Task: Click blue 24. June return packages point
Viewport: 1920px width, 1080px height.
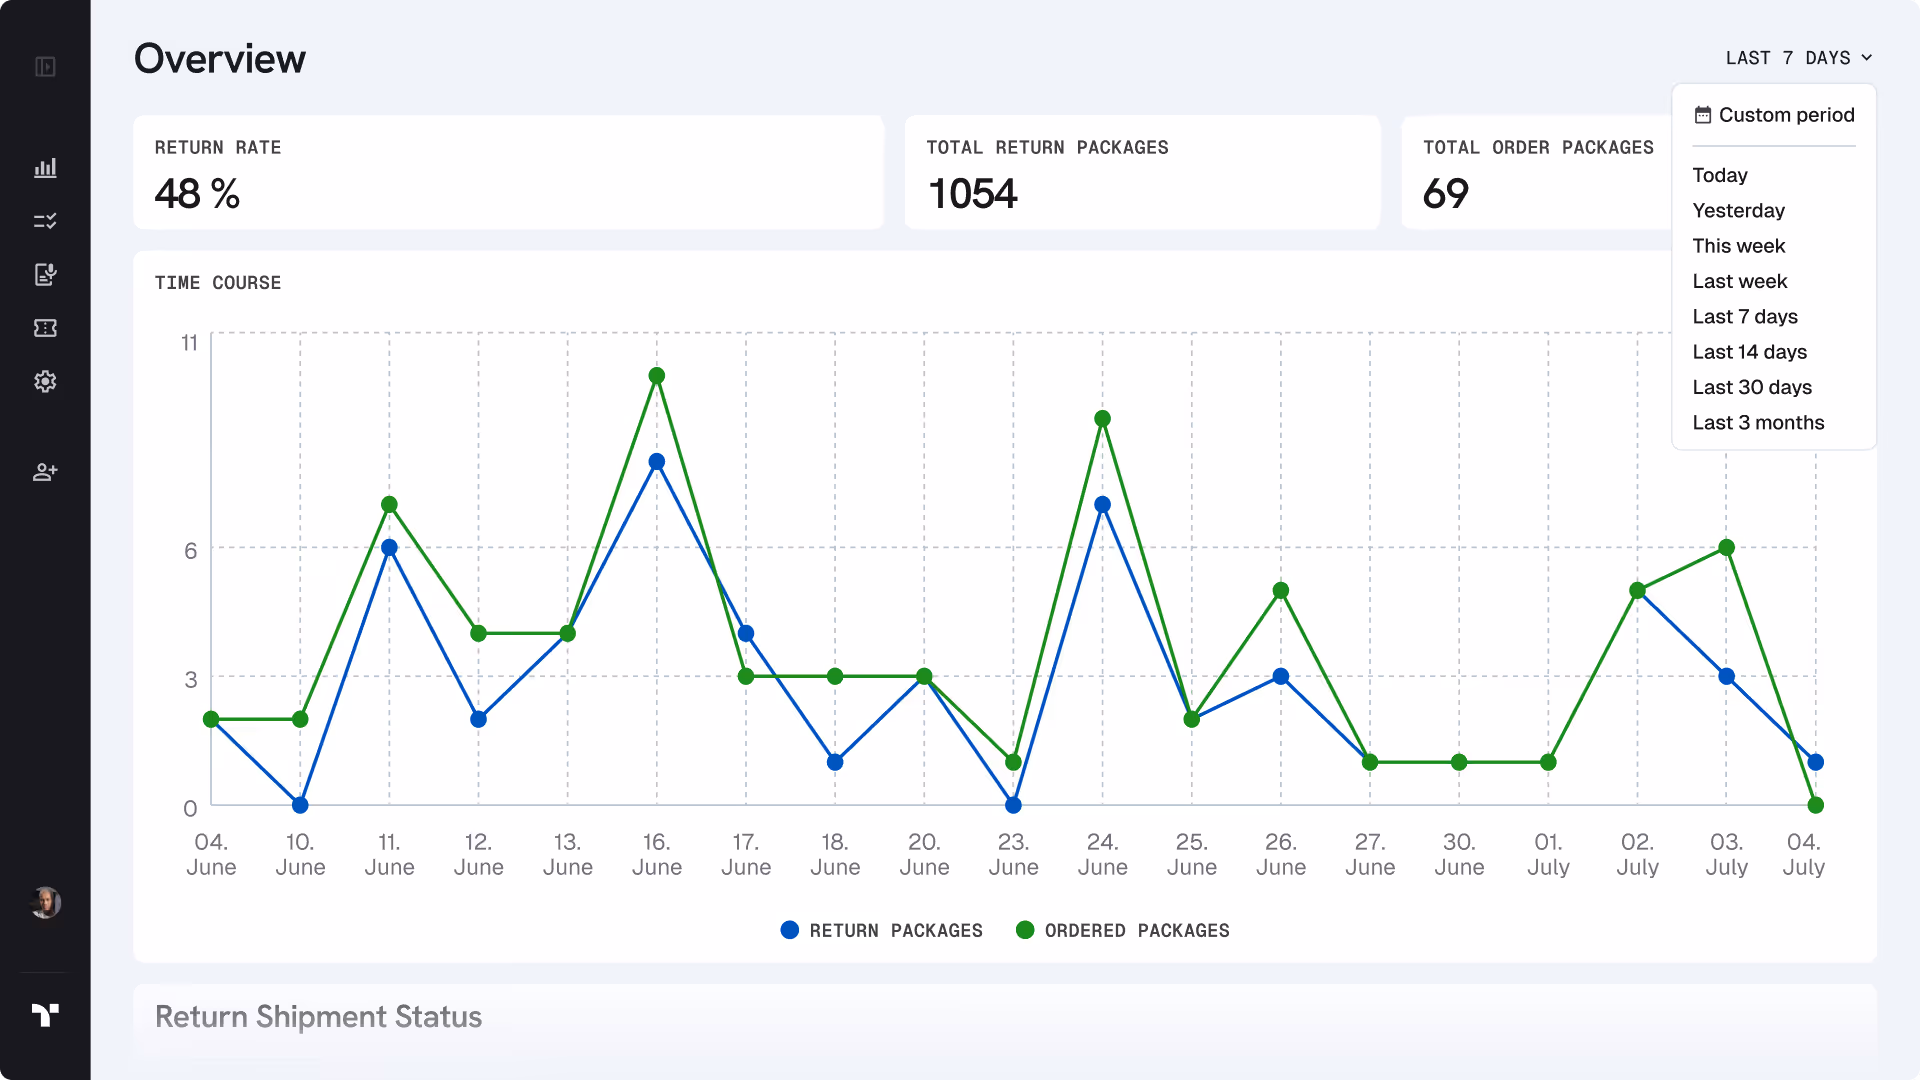Action: [1102, 505]
